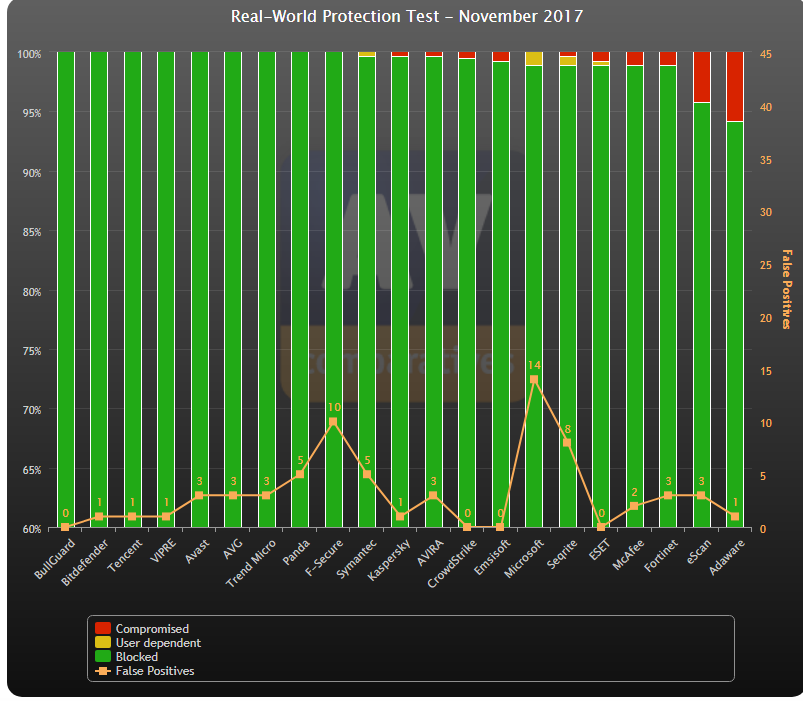Select the Trend Micro axis label
Viewport: 803px width, 701px height.
coord(250,563)
